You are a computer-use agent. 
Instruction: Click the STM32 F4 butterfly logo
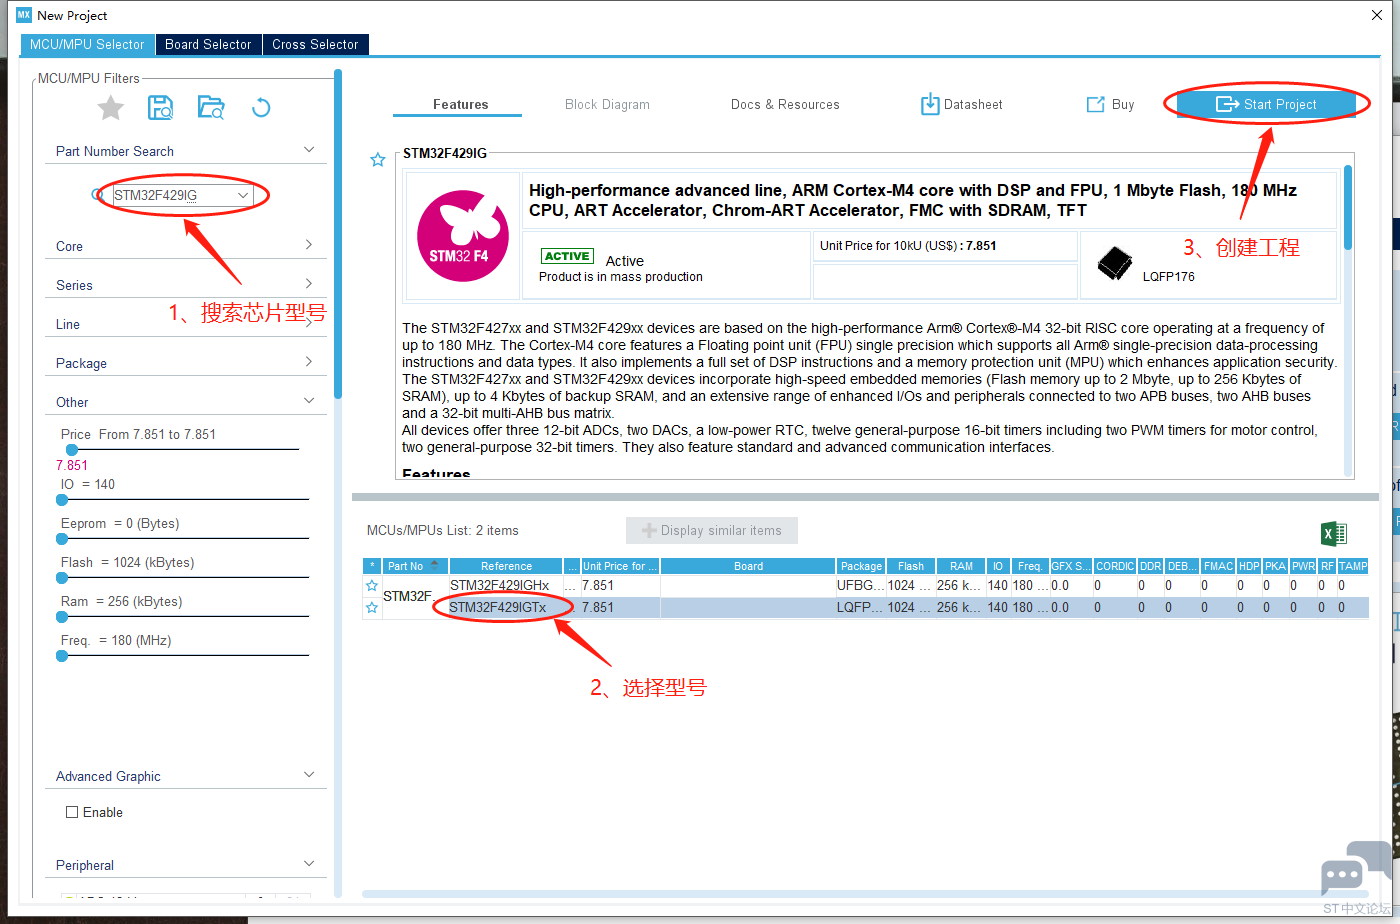463,236
